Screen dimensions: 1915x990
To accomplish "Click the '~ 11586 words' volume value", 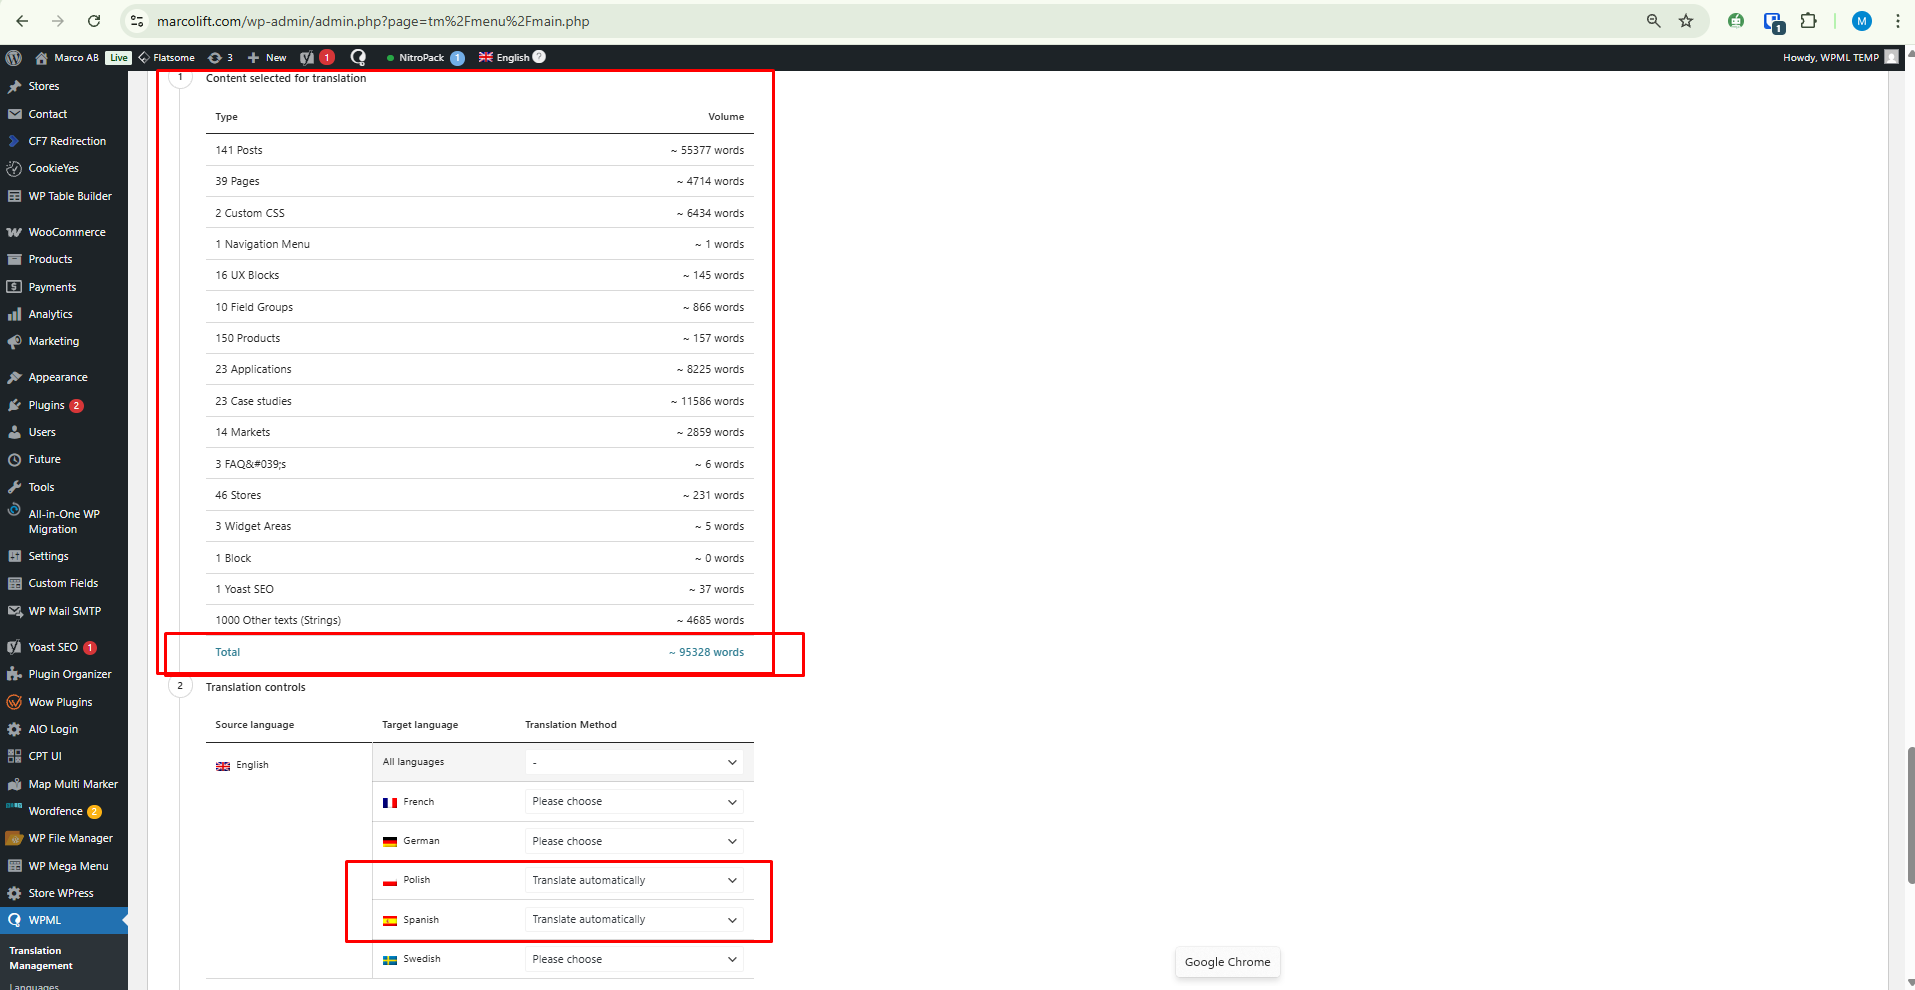I will coord(707,401).
